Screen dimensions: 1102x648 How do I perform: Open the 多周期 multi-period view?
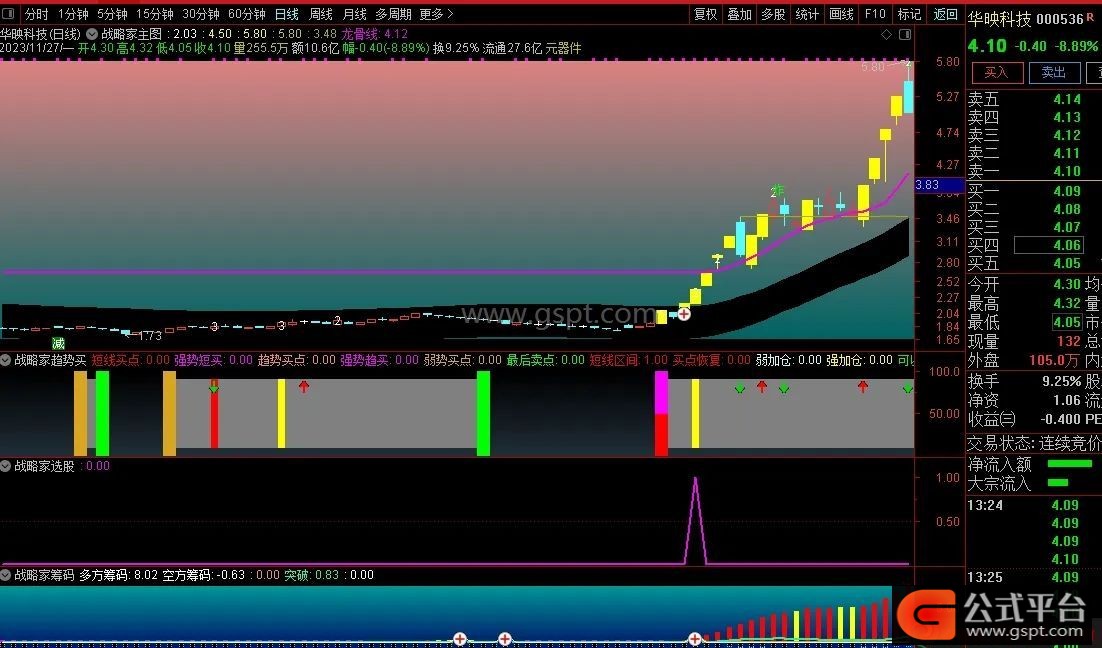pyautogui.click(x=394, y=14)
